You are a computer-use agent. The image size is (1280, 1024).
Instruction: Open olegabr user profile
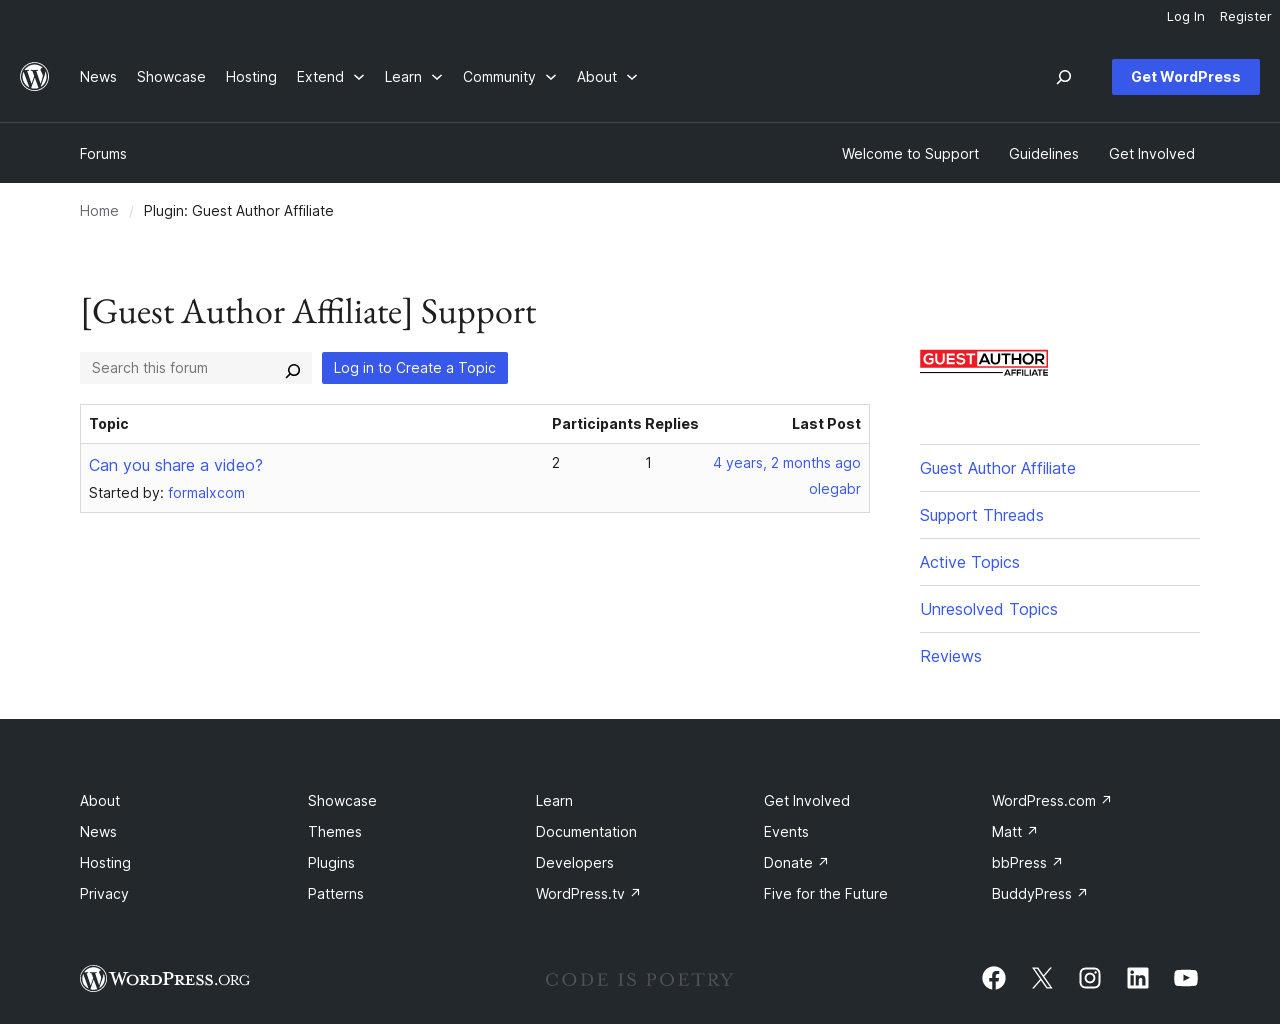[834, 489]
